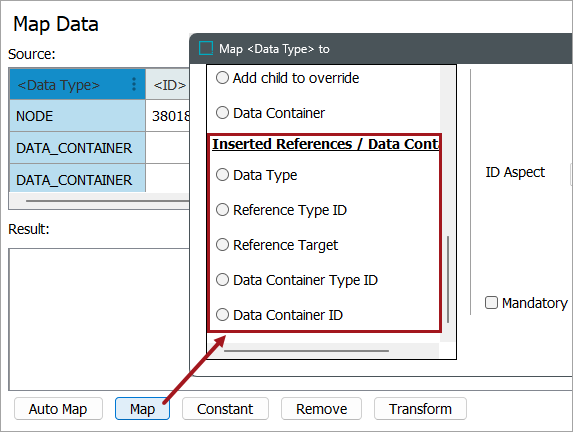Select Data Container Type ID option
Viewport: 573px width, 432px height.
tap(222, 280)
